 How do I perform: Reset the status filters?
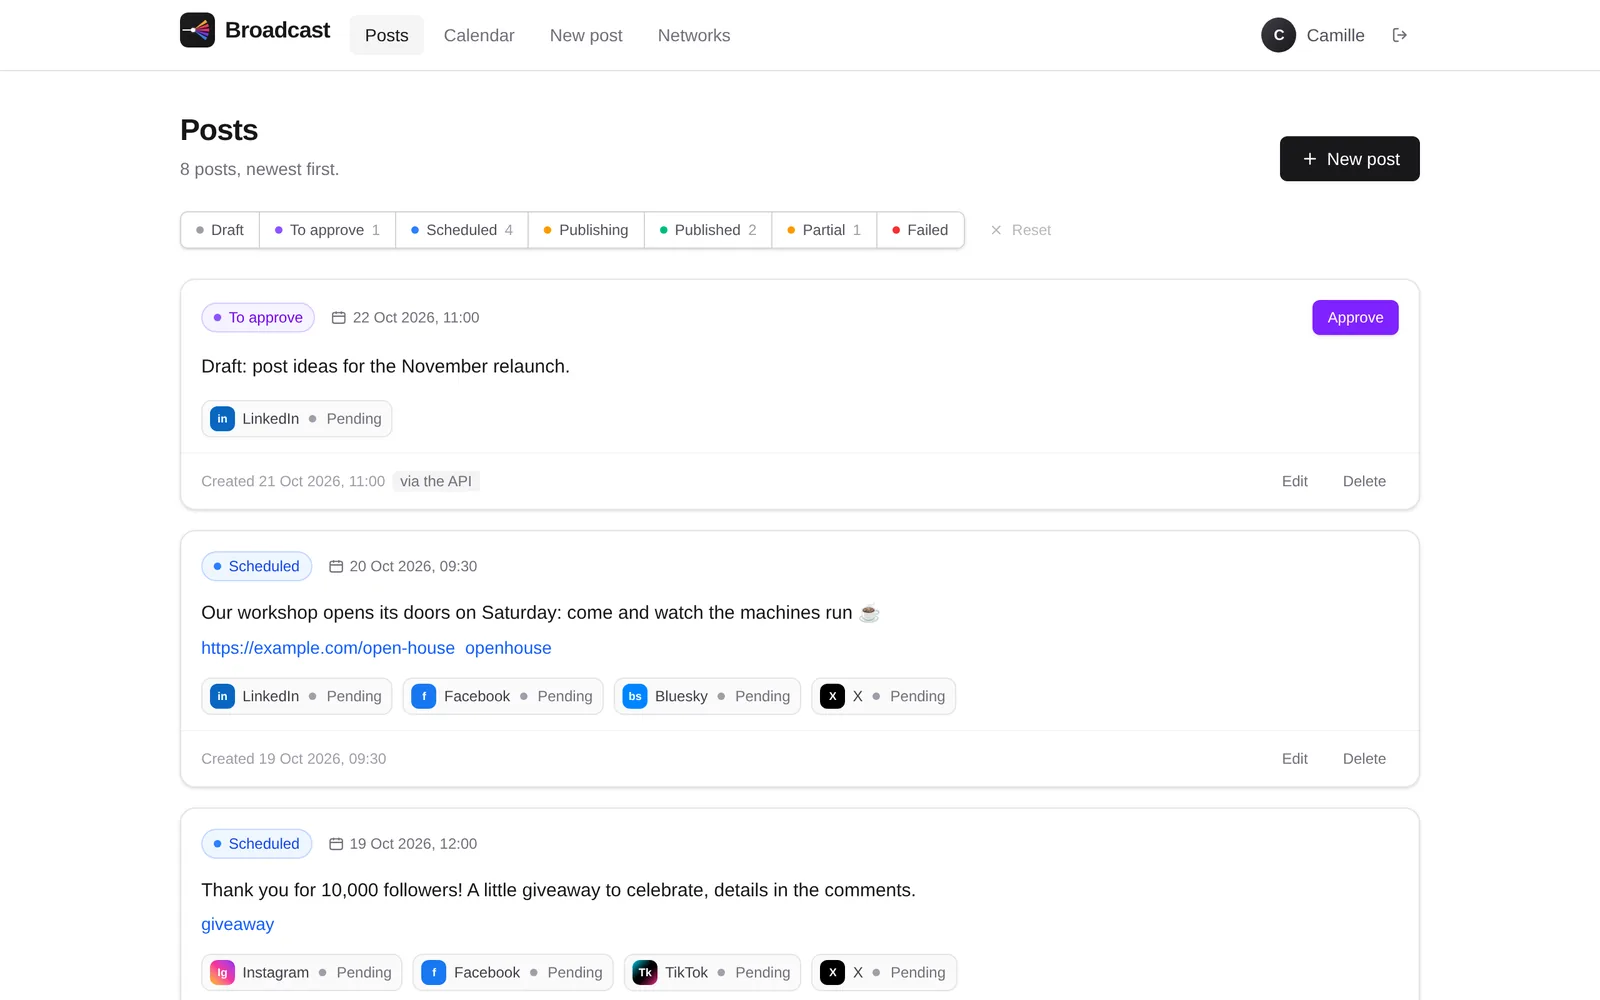pyautogui.click(x=1021, y=230)
